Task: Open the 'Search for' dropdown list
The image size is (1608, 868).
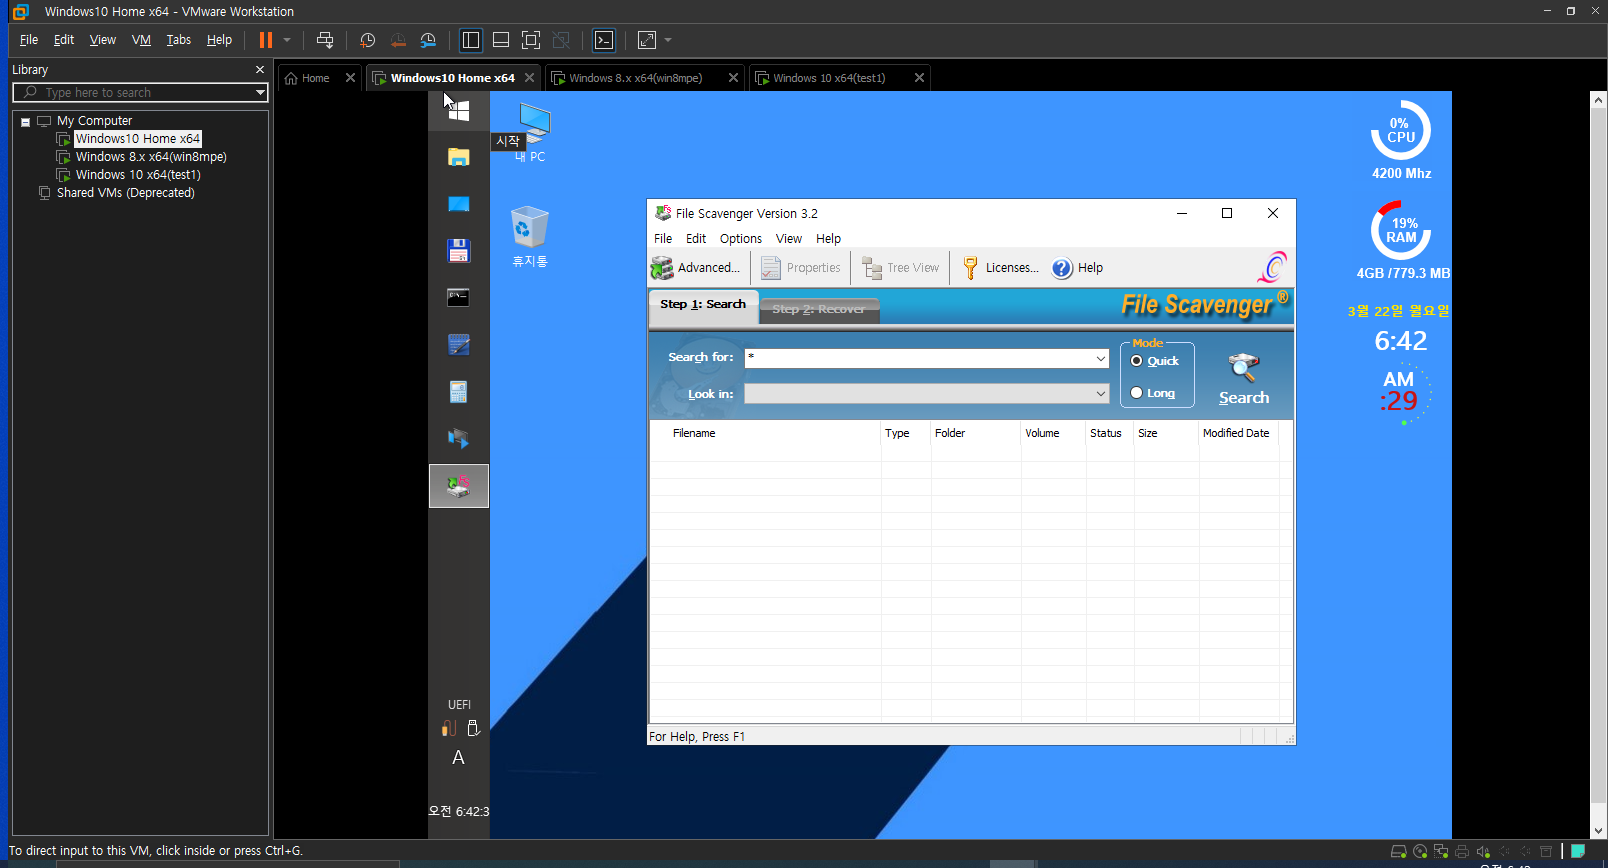Action: 1100,358
